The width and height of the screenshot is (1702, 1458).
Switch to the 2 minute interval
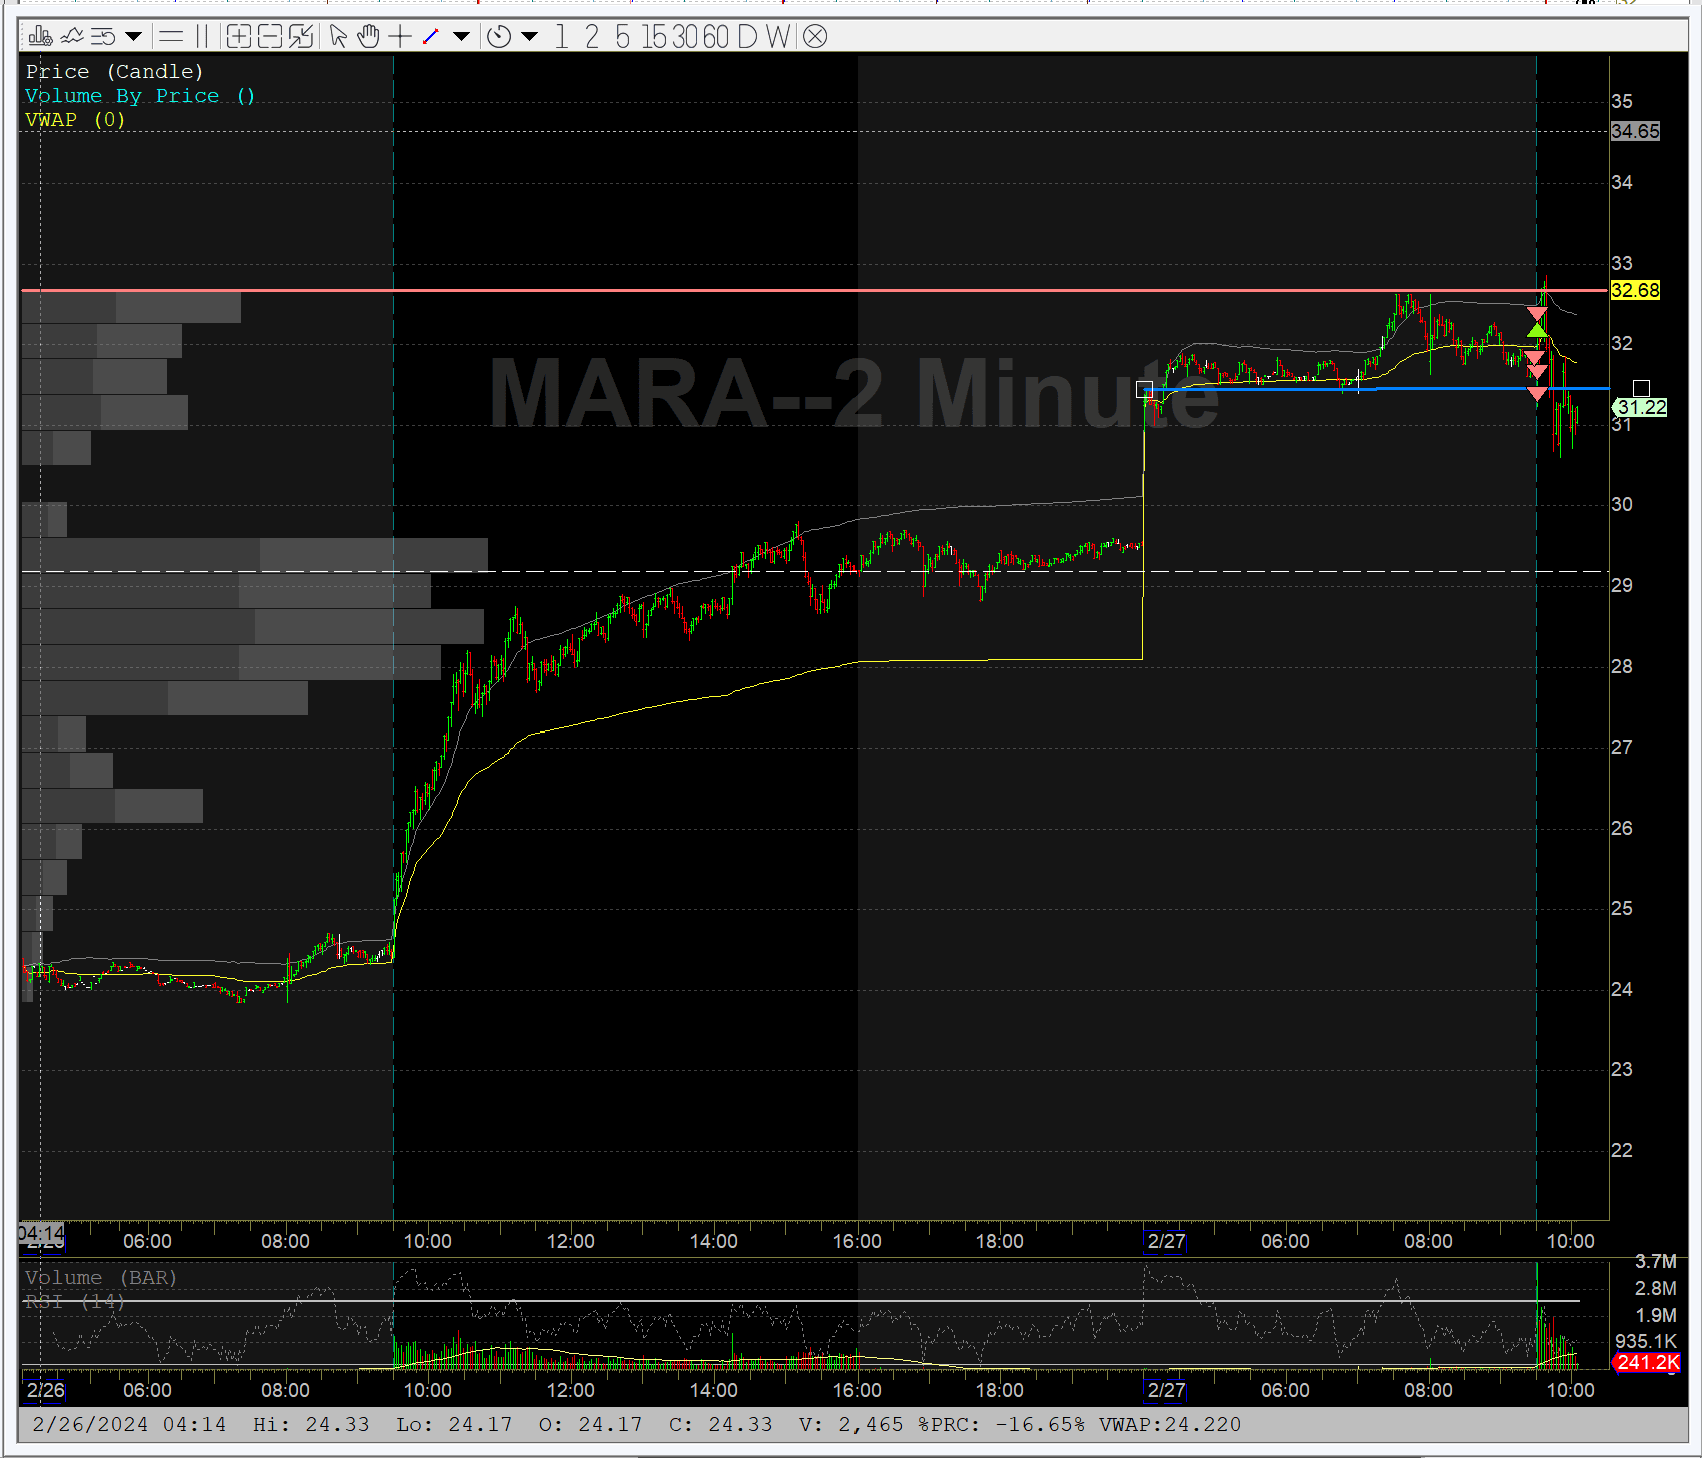coord(592,37)
